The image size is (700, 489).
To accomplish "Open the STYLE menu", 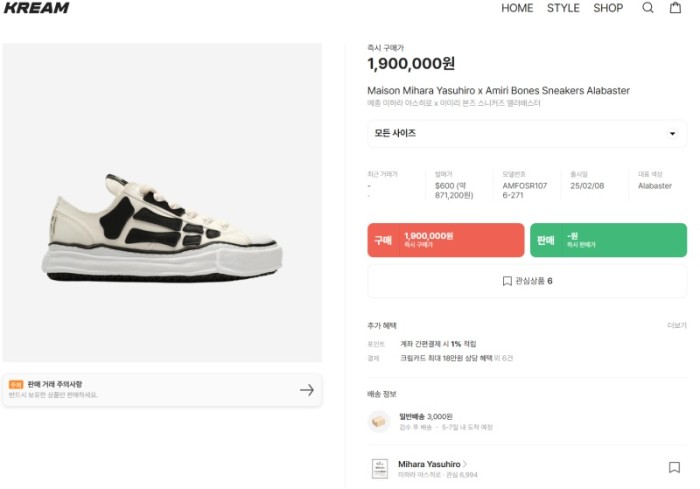I will pos(563,8).
